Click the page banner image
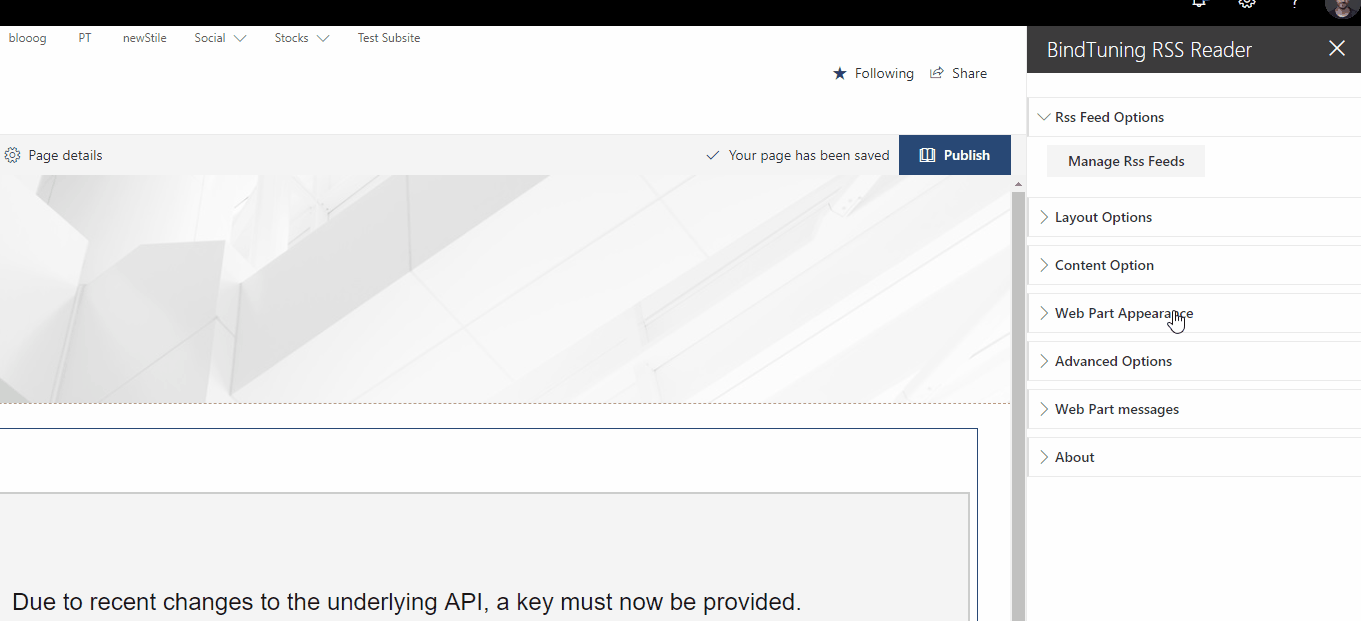The image size is (1361, 621). pos(505,289)
